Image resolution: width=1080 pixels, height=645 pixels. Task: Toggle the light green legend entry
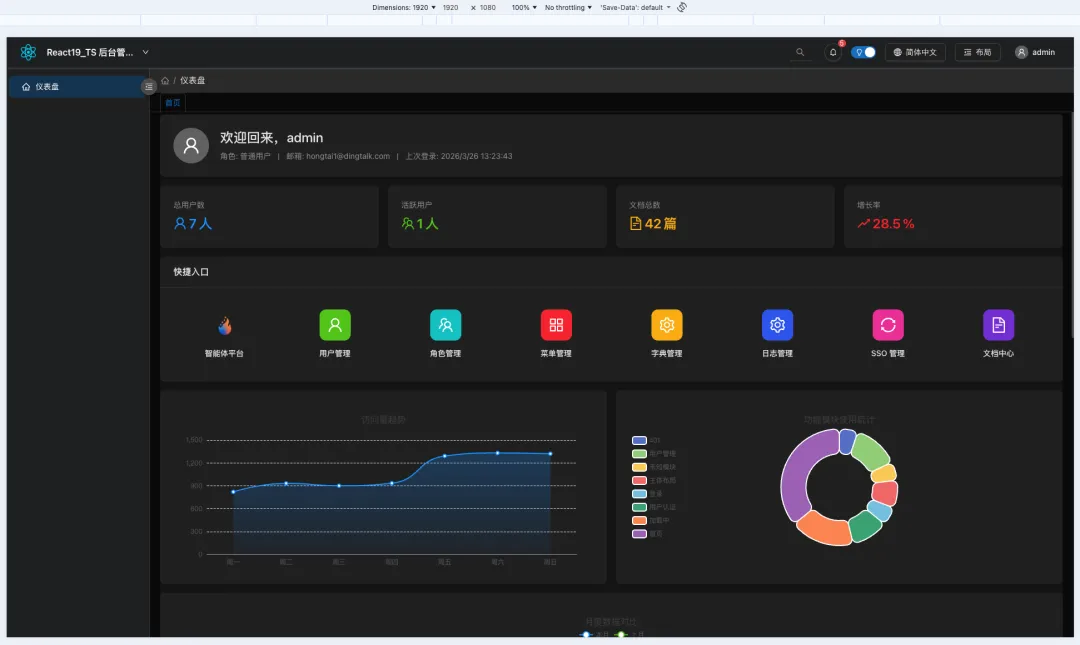(x=654, y=453)
